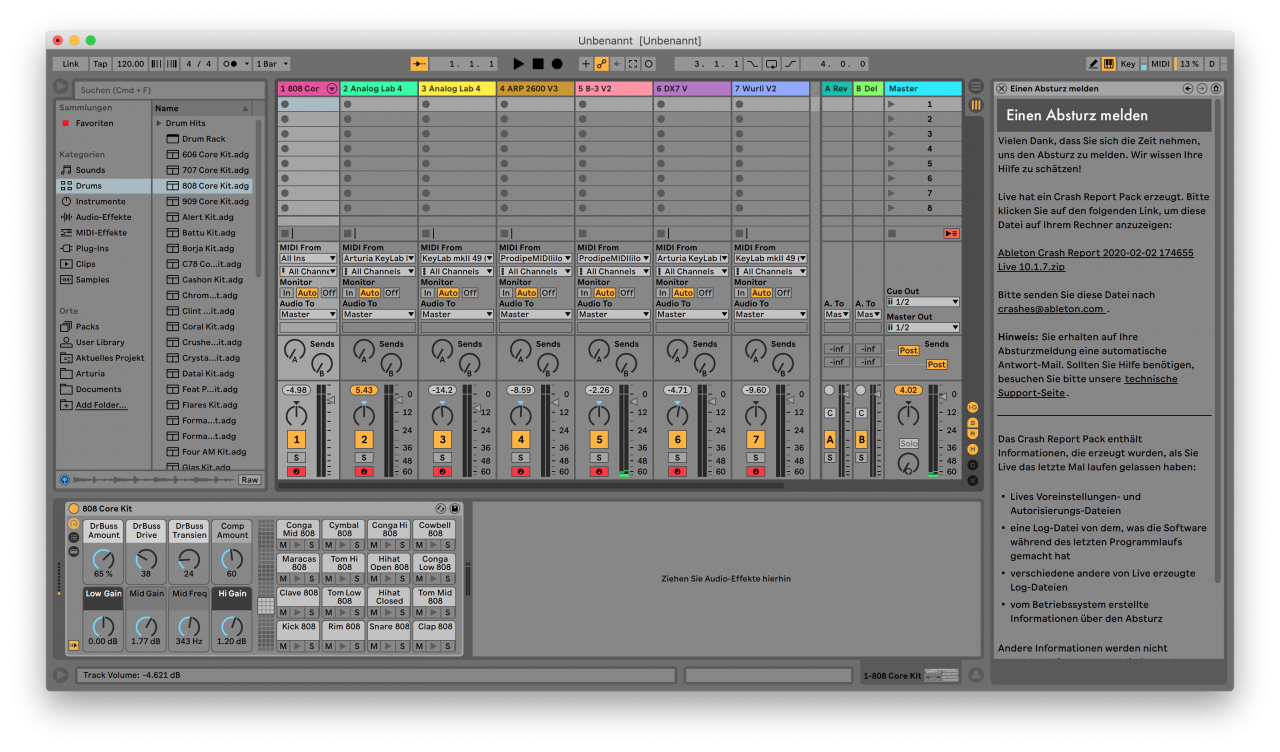
Task: Select the A Rev return track header
Action: [x=836, y=89]
